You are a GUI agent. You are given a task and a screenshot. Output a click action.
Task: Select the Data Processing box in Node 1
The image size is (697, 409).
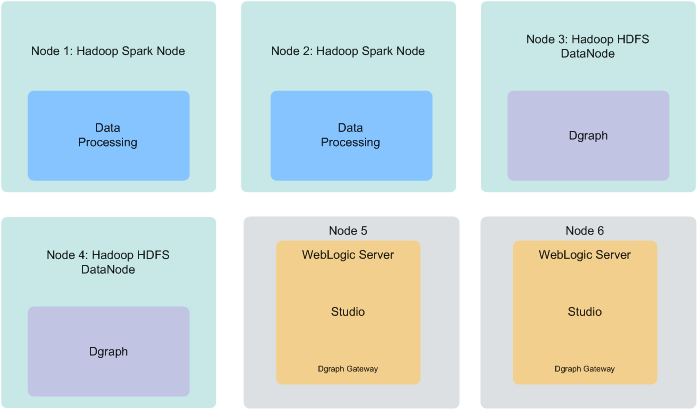coord(108,136)
